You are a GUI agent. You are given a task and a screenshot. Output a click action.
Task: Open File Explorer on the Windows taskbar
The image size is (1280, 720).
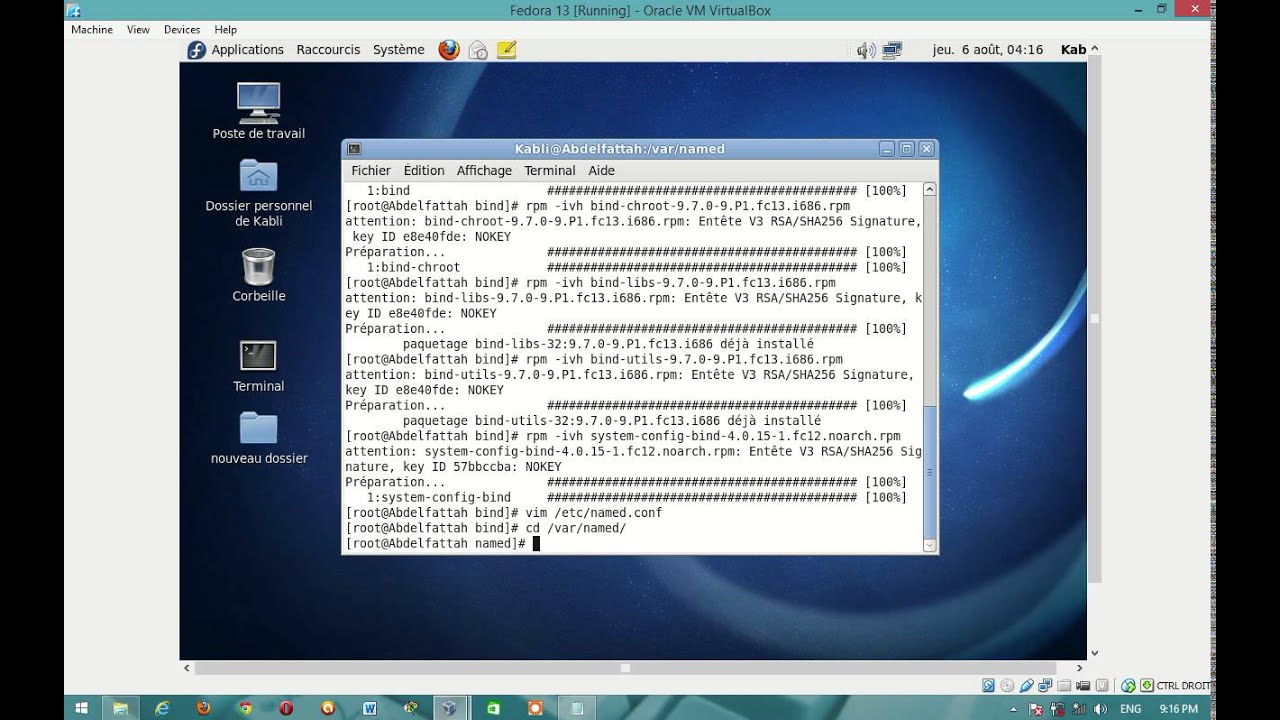coord(120,708)
